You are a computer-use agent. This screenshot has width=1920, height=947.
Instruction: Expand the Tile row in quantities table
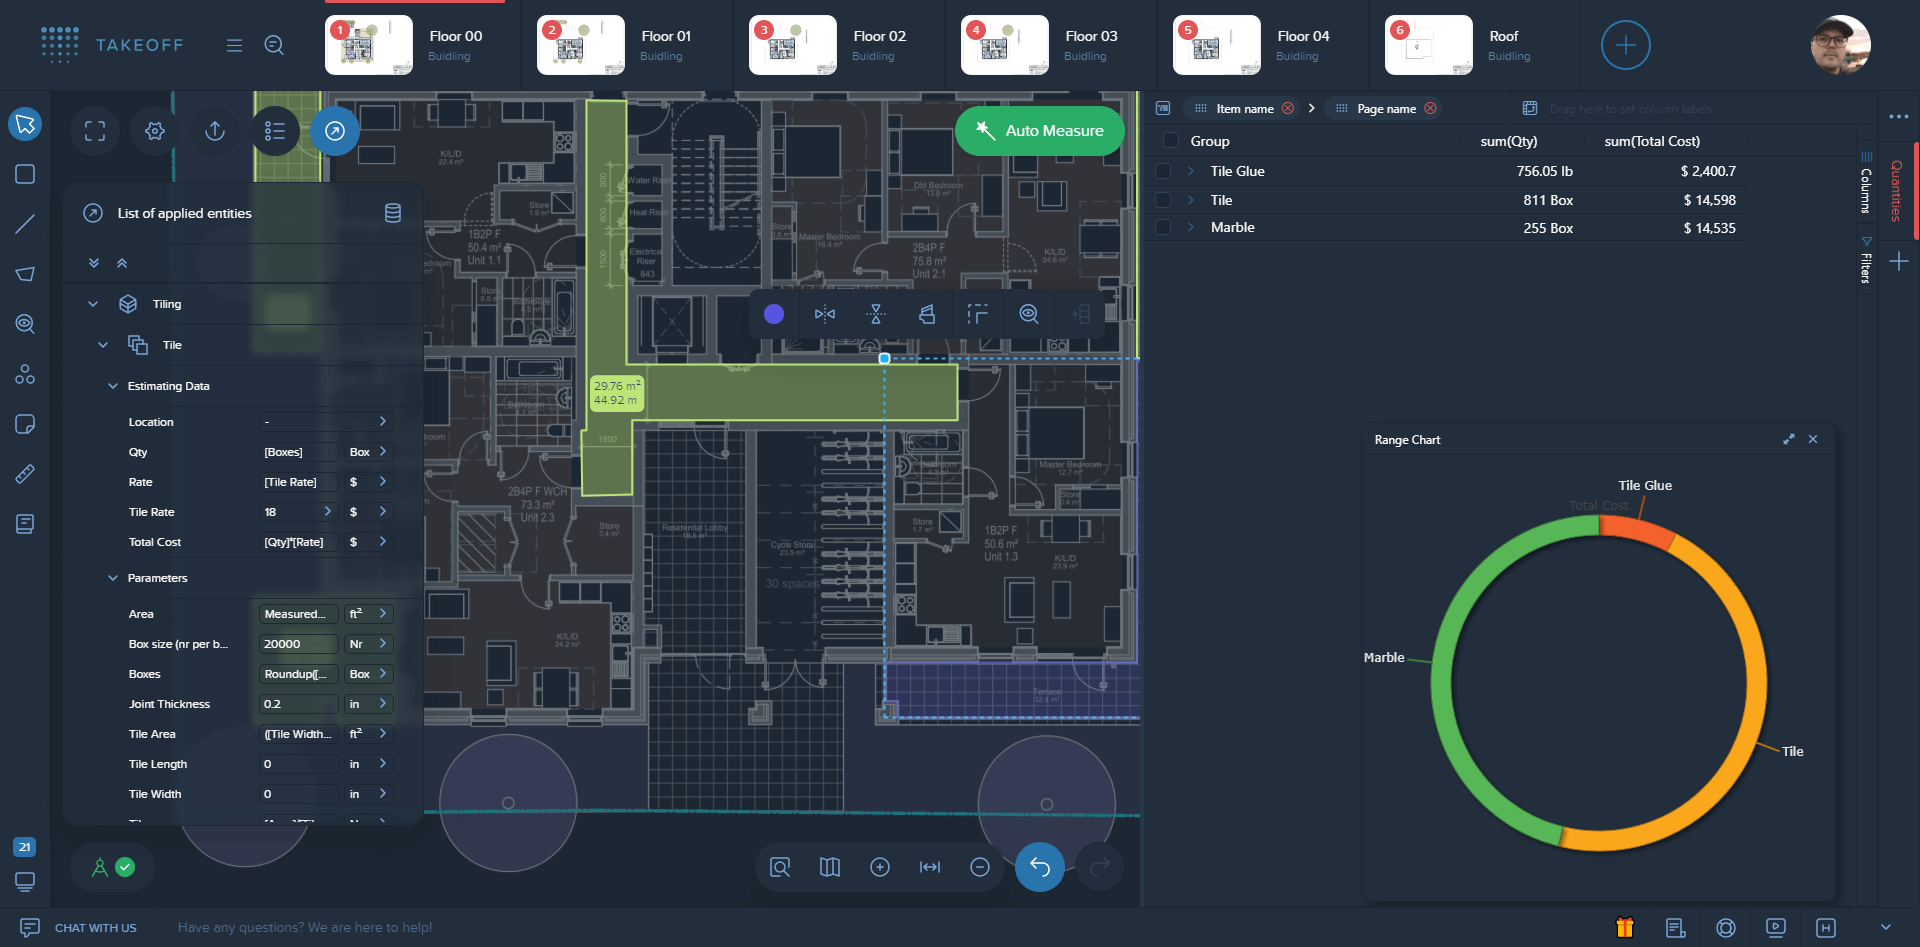pos(1189,200)
